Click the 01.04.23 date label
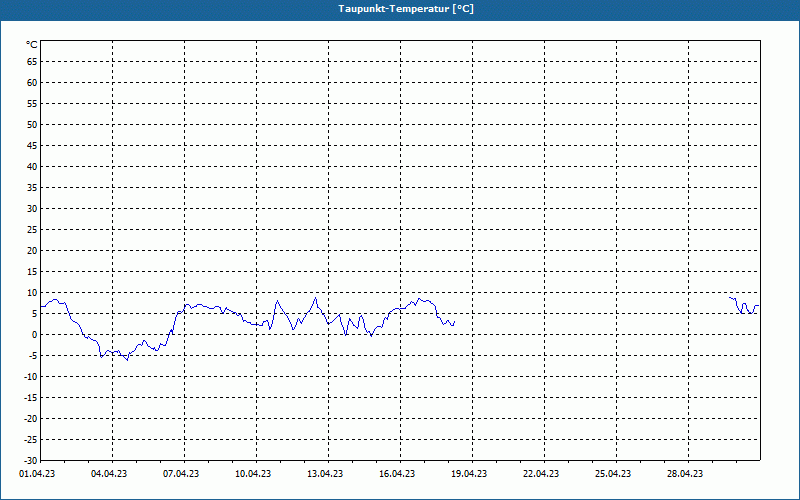Screen dimensions: 800x500 coord(37,474)
